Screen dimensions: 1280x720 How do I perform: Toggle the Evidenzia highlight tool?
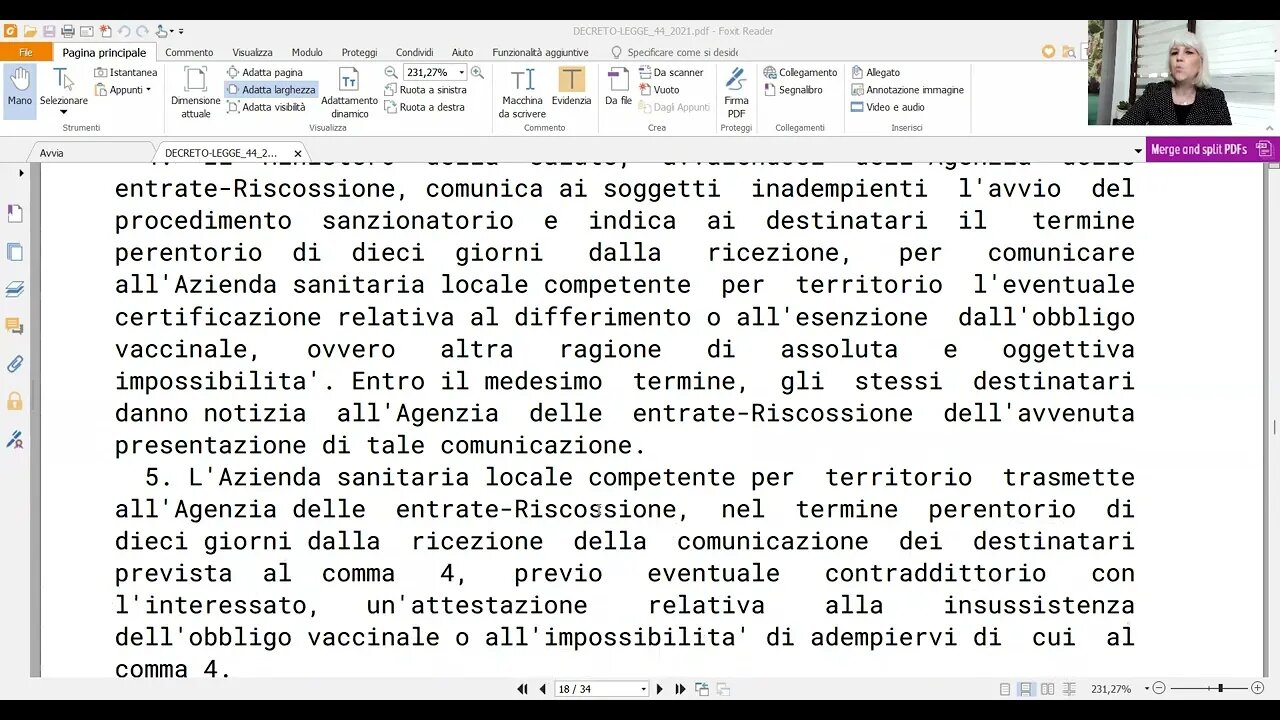pyautogui.click(x=571, y=87)
